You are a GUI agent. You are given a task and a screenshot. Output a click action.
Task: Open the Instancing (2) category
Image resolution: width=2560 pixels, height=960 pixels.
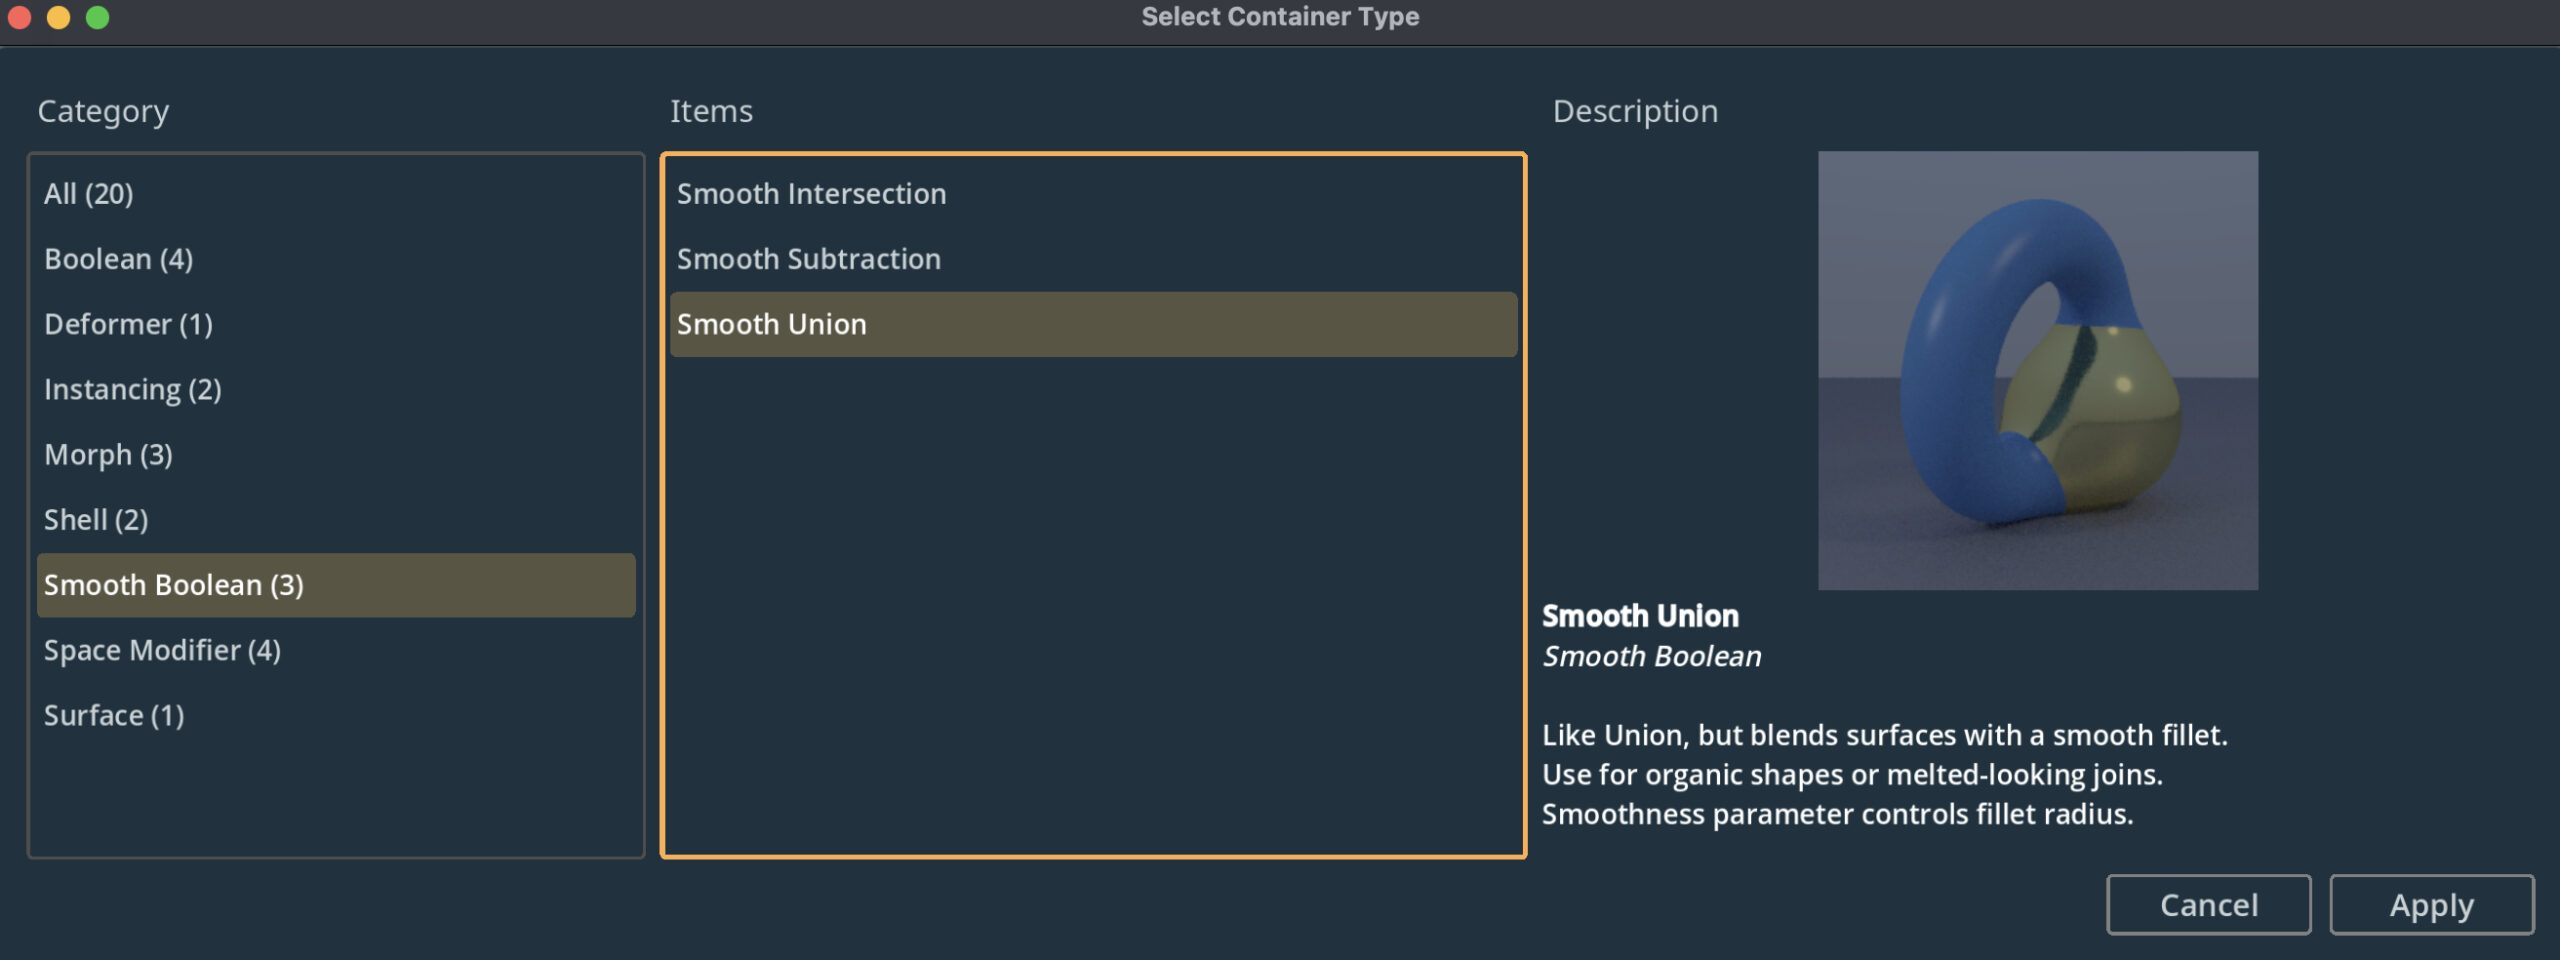336,389
